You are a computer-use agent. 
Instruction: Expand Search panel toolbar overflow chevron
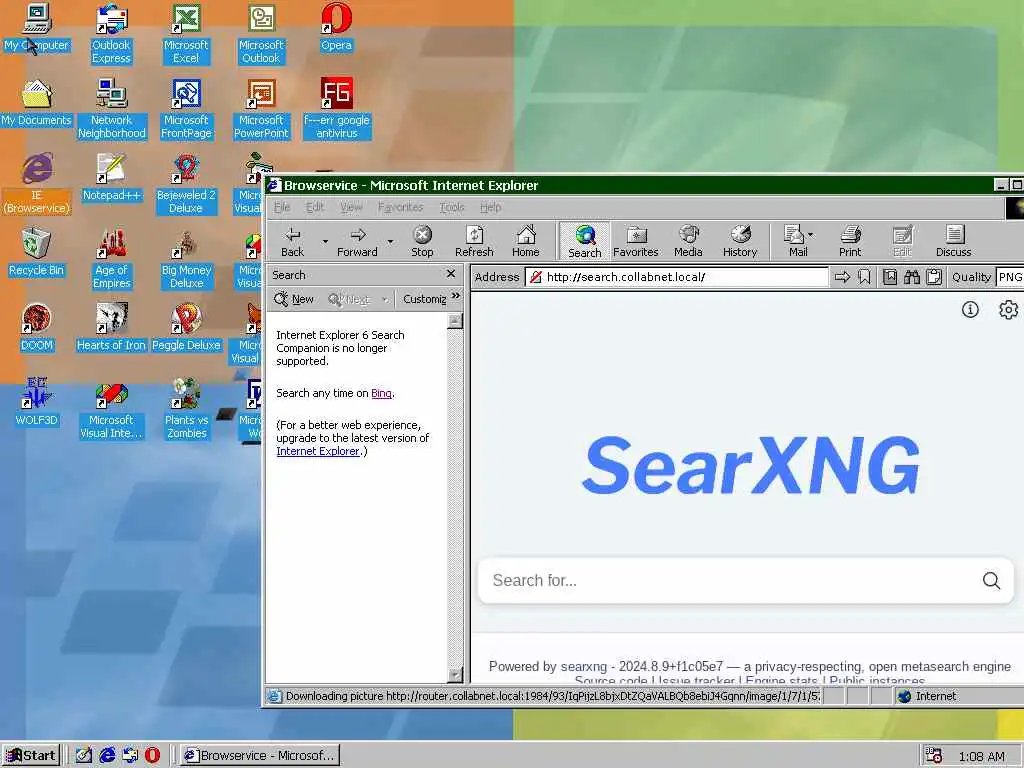click(x=456, y=296)
